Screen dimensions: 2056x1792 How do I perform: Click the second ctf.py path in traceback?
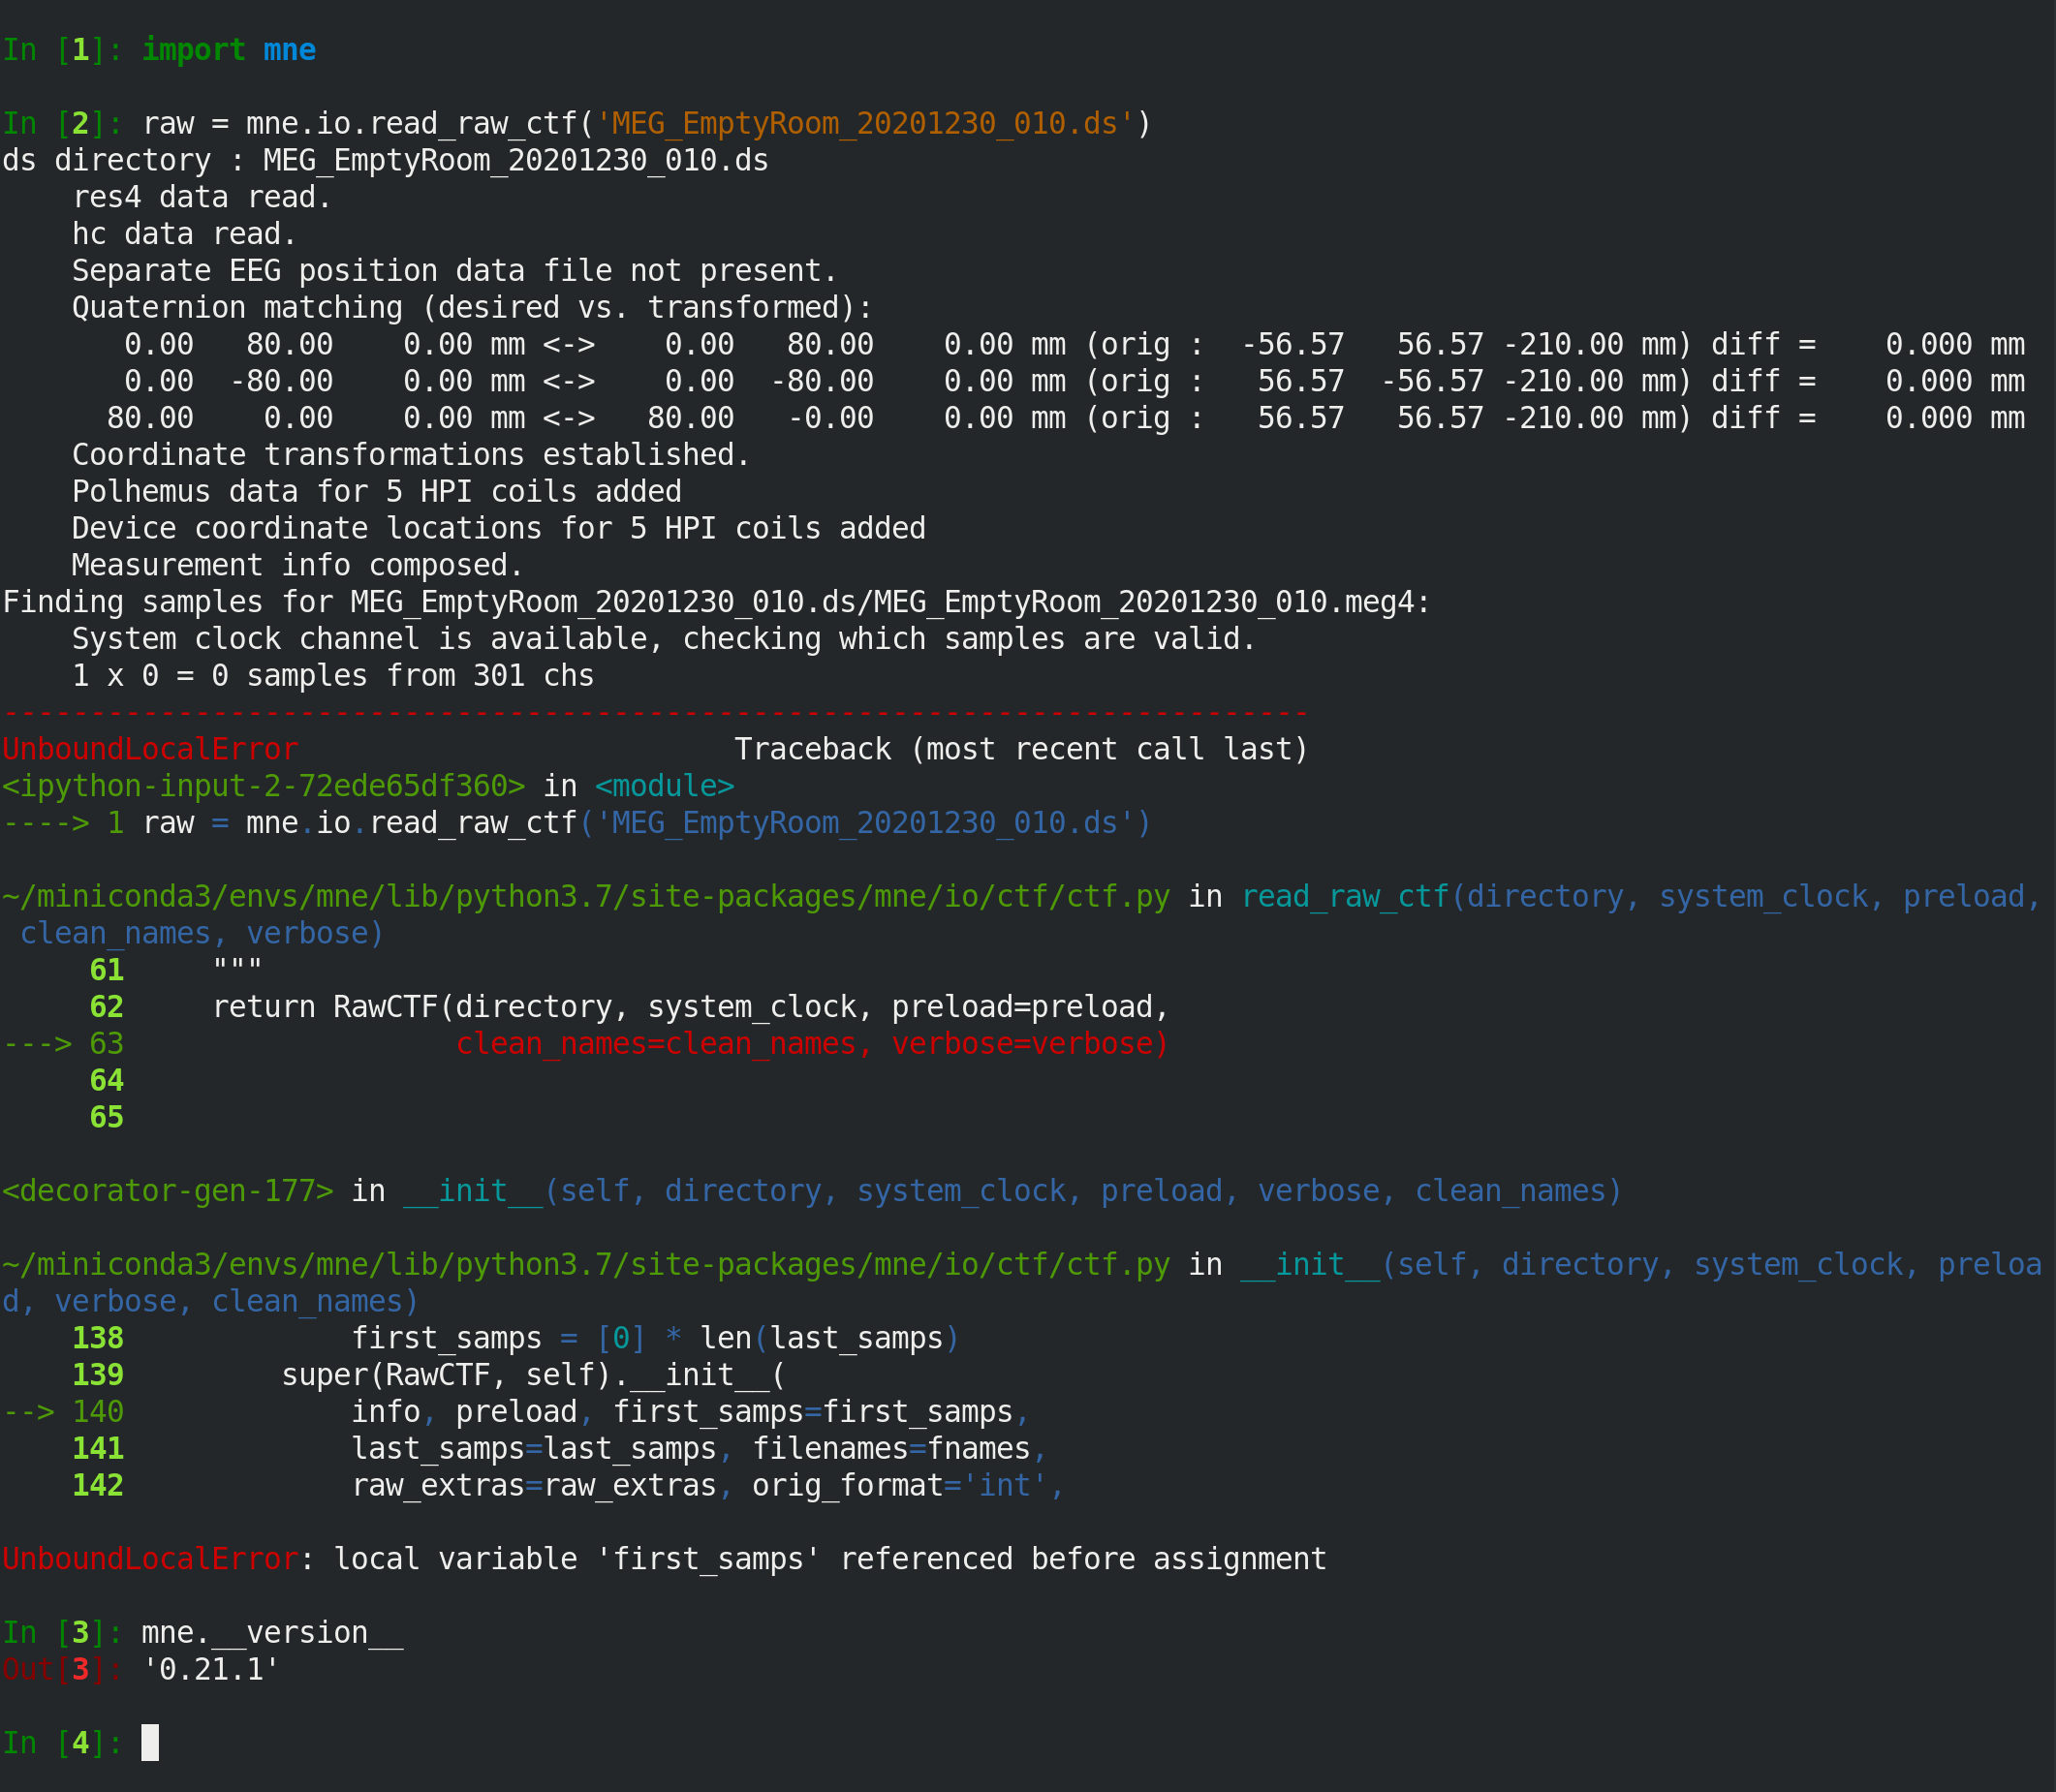(585, 1263)
